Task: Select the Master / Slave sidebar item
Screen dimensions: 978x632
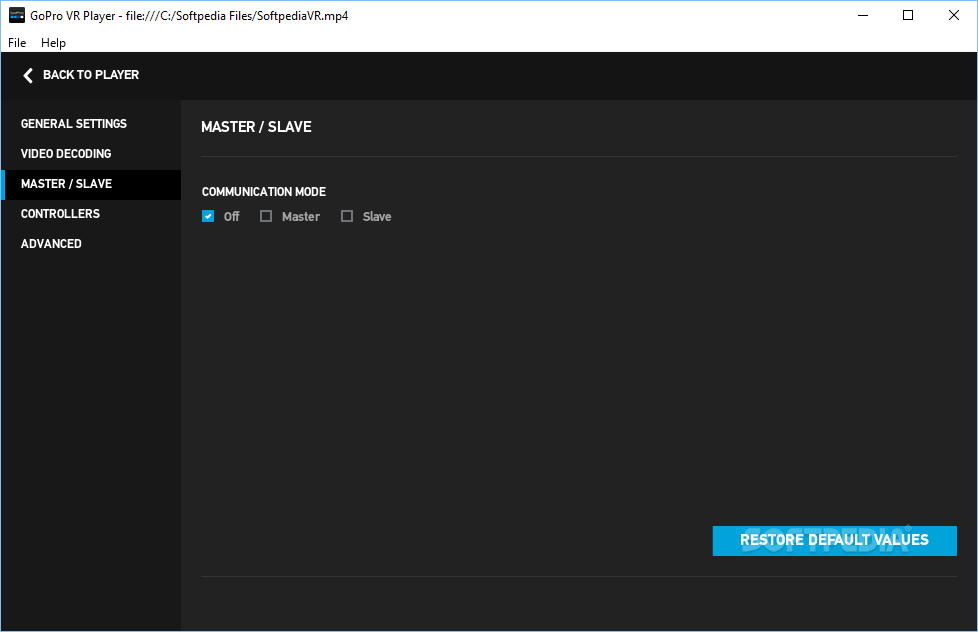Action: tap(91, 184)
